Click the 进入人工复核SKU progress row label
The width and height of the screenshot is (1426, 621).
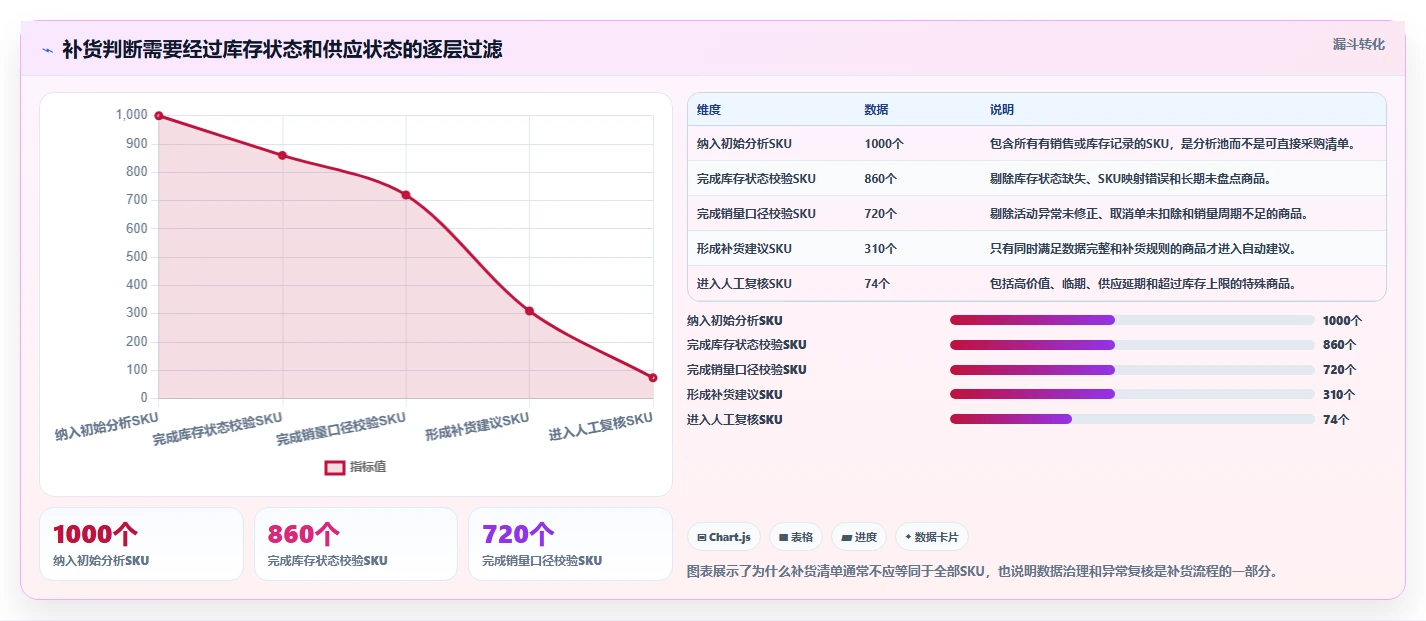735,420
